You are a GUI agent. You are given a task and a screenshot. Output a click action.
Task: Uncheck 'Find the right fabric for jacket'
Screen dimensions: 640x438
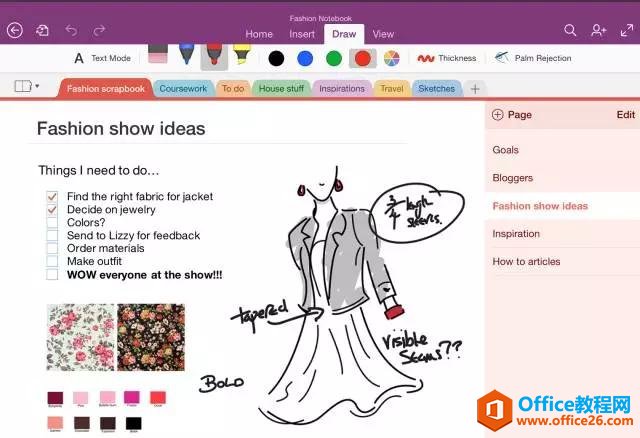(53, 197)
